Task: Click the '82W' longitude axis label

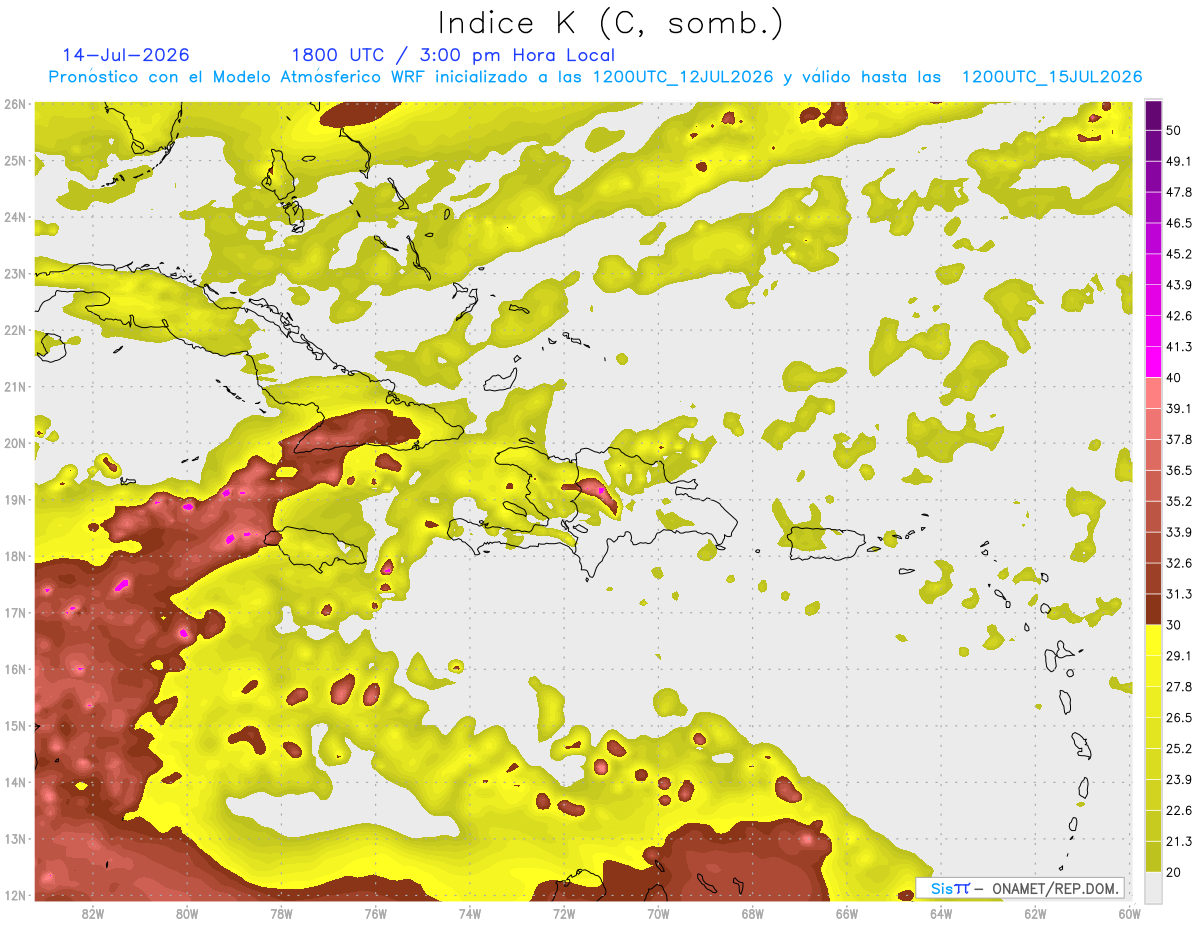Action: (x=93, y=913)
